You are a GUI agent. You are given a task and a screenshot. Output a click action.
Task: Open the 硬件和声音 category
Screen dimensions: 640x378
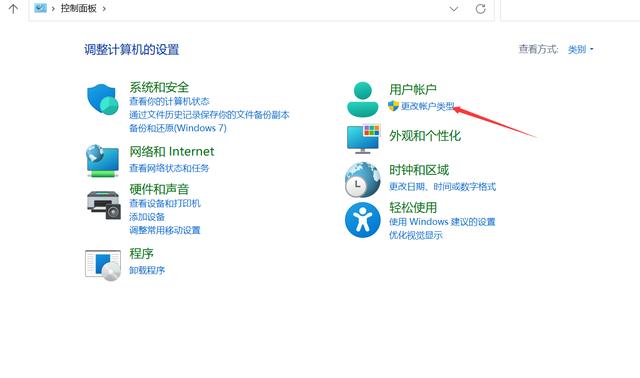point(159,189)
